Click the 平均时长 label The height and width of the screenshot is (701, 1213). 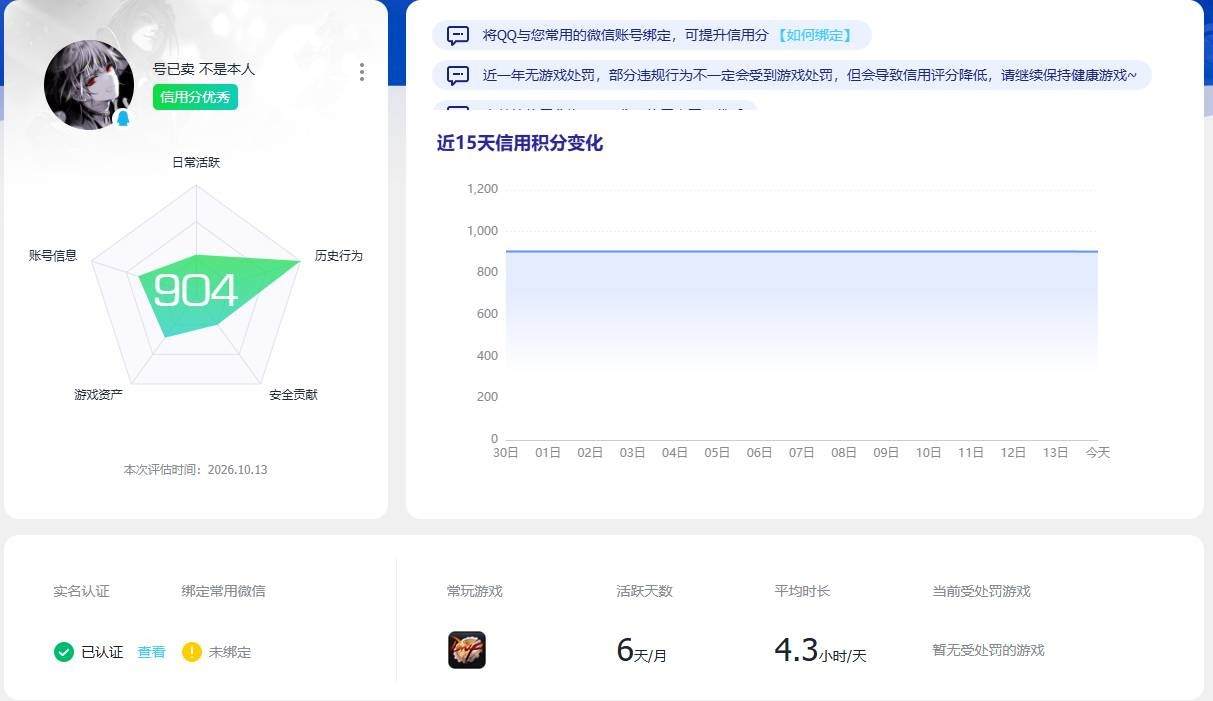coord(803,591)
